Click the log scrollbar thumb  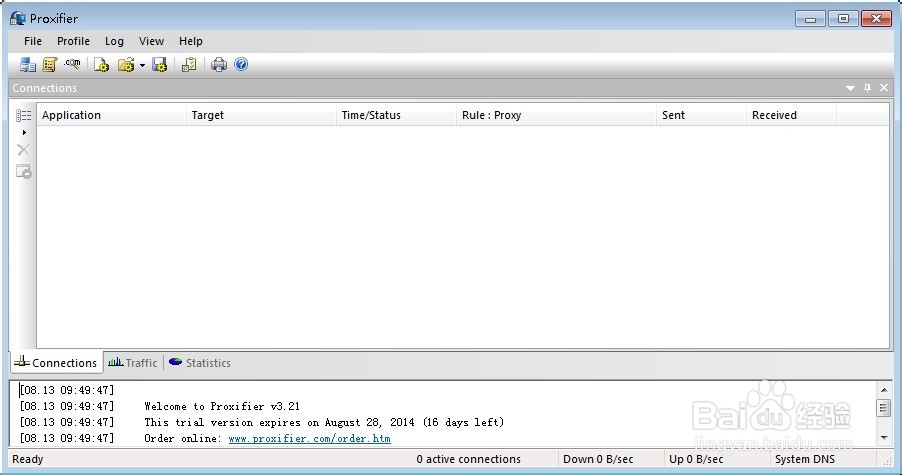pyautogui.click(x=884, y=408)
